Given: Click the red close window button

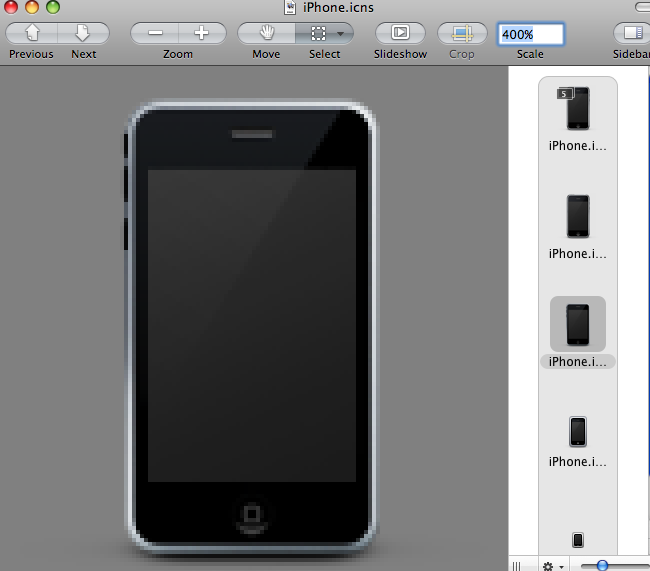Looking at the screenshot, I should (11, 7).
